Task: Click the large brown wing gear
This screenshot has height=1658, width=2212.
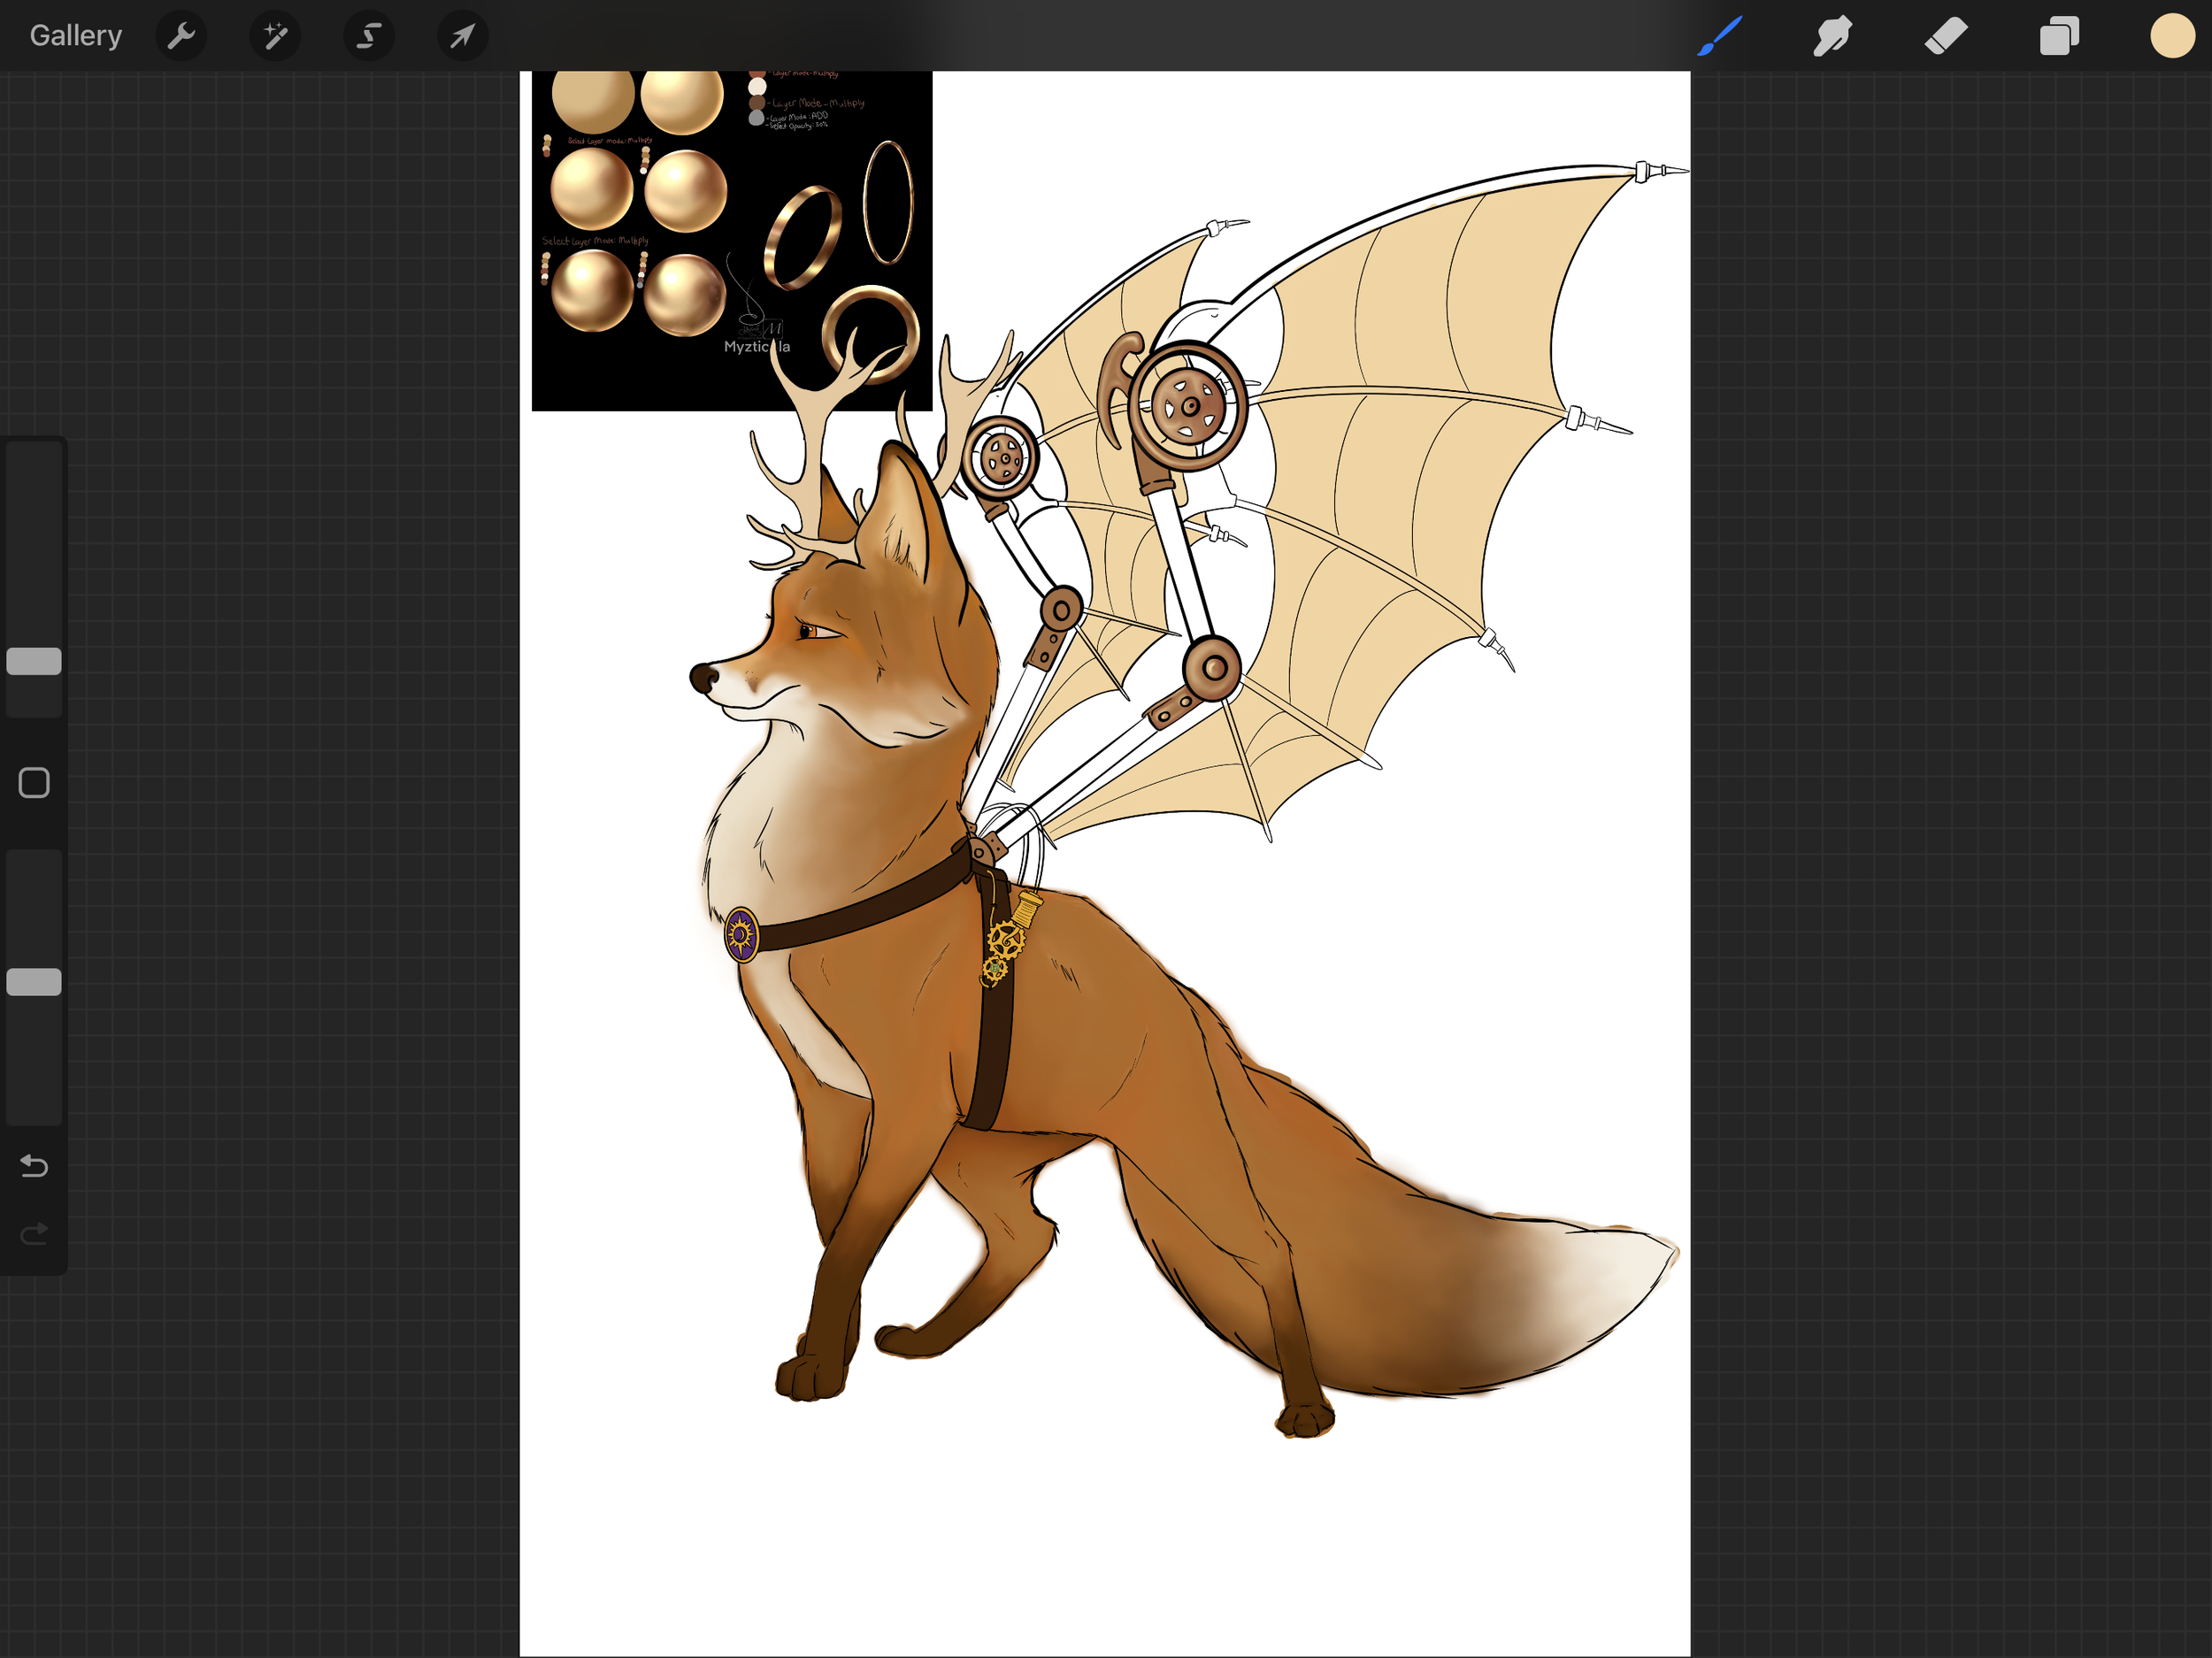Action: [x=1189, y=406]
